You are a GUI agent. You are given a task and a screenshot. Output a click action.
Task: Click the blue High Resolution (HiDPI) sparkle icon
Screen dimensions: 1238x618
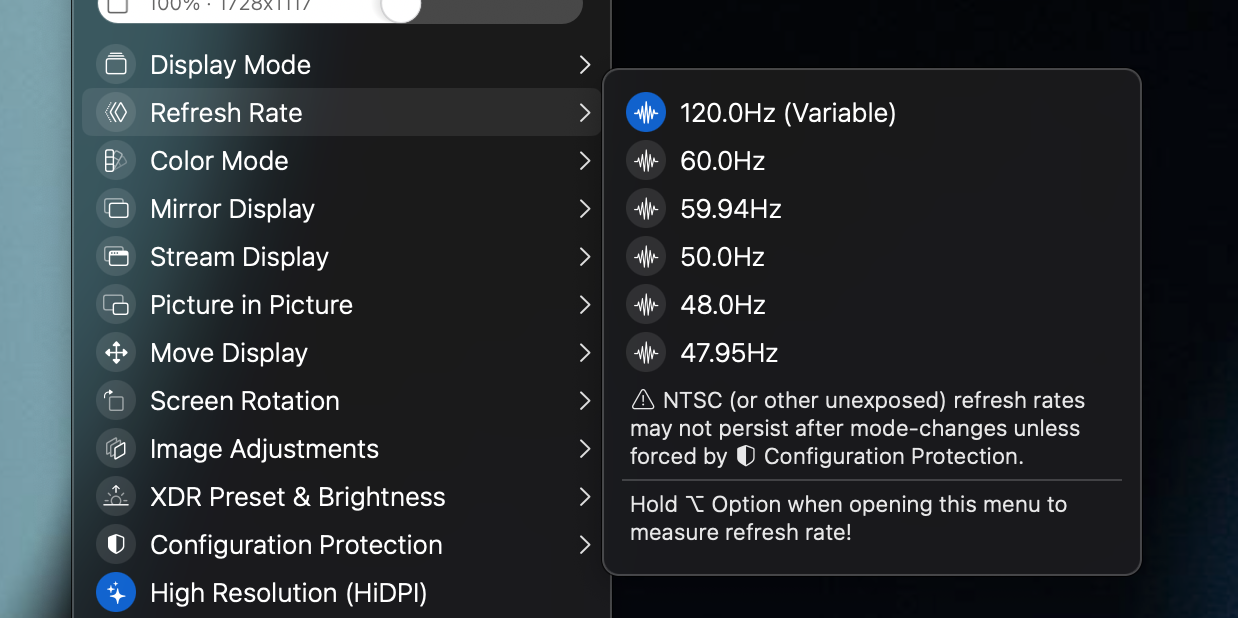tap(116, 592)
